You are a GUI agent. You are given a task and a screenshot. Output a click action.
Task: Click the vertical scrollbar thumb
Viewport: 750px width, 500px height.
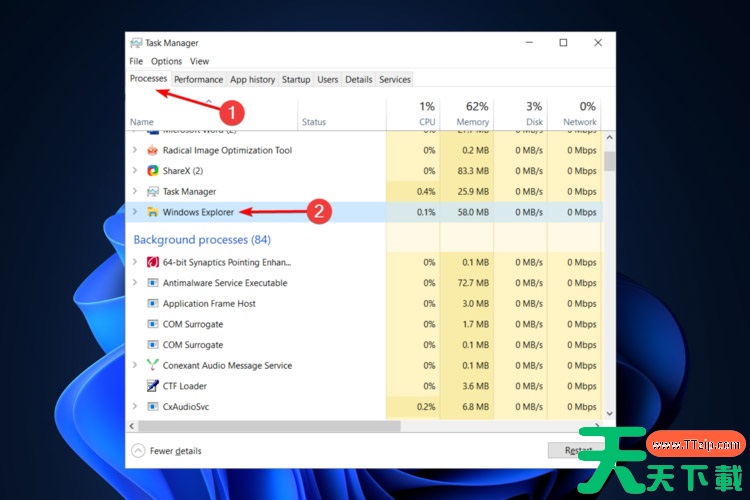tap(609, 161)
